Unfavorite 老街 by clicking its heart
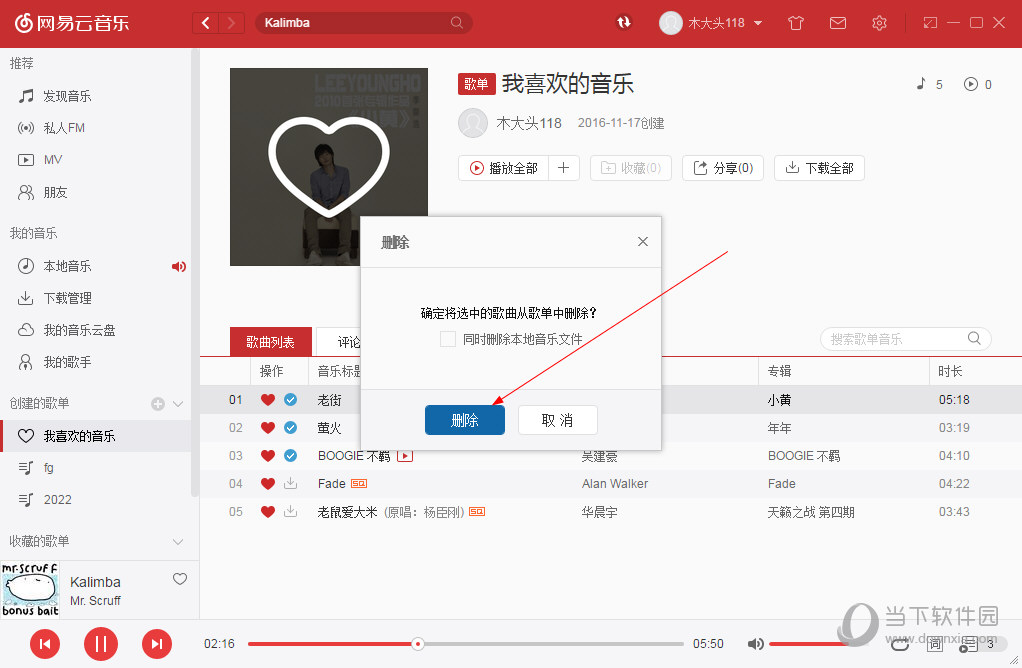Screen dimensions: 1022x668 pos(267,399)
